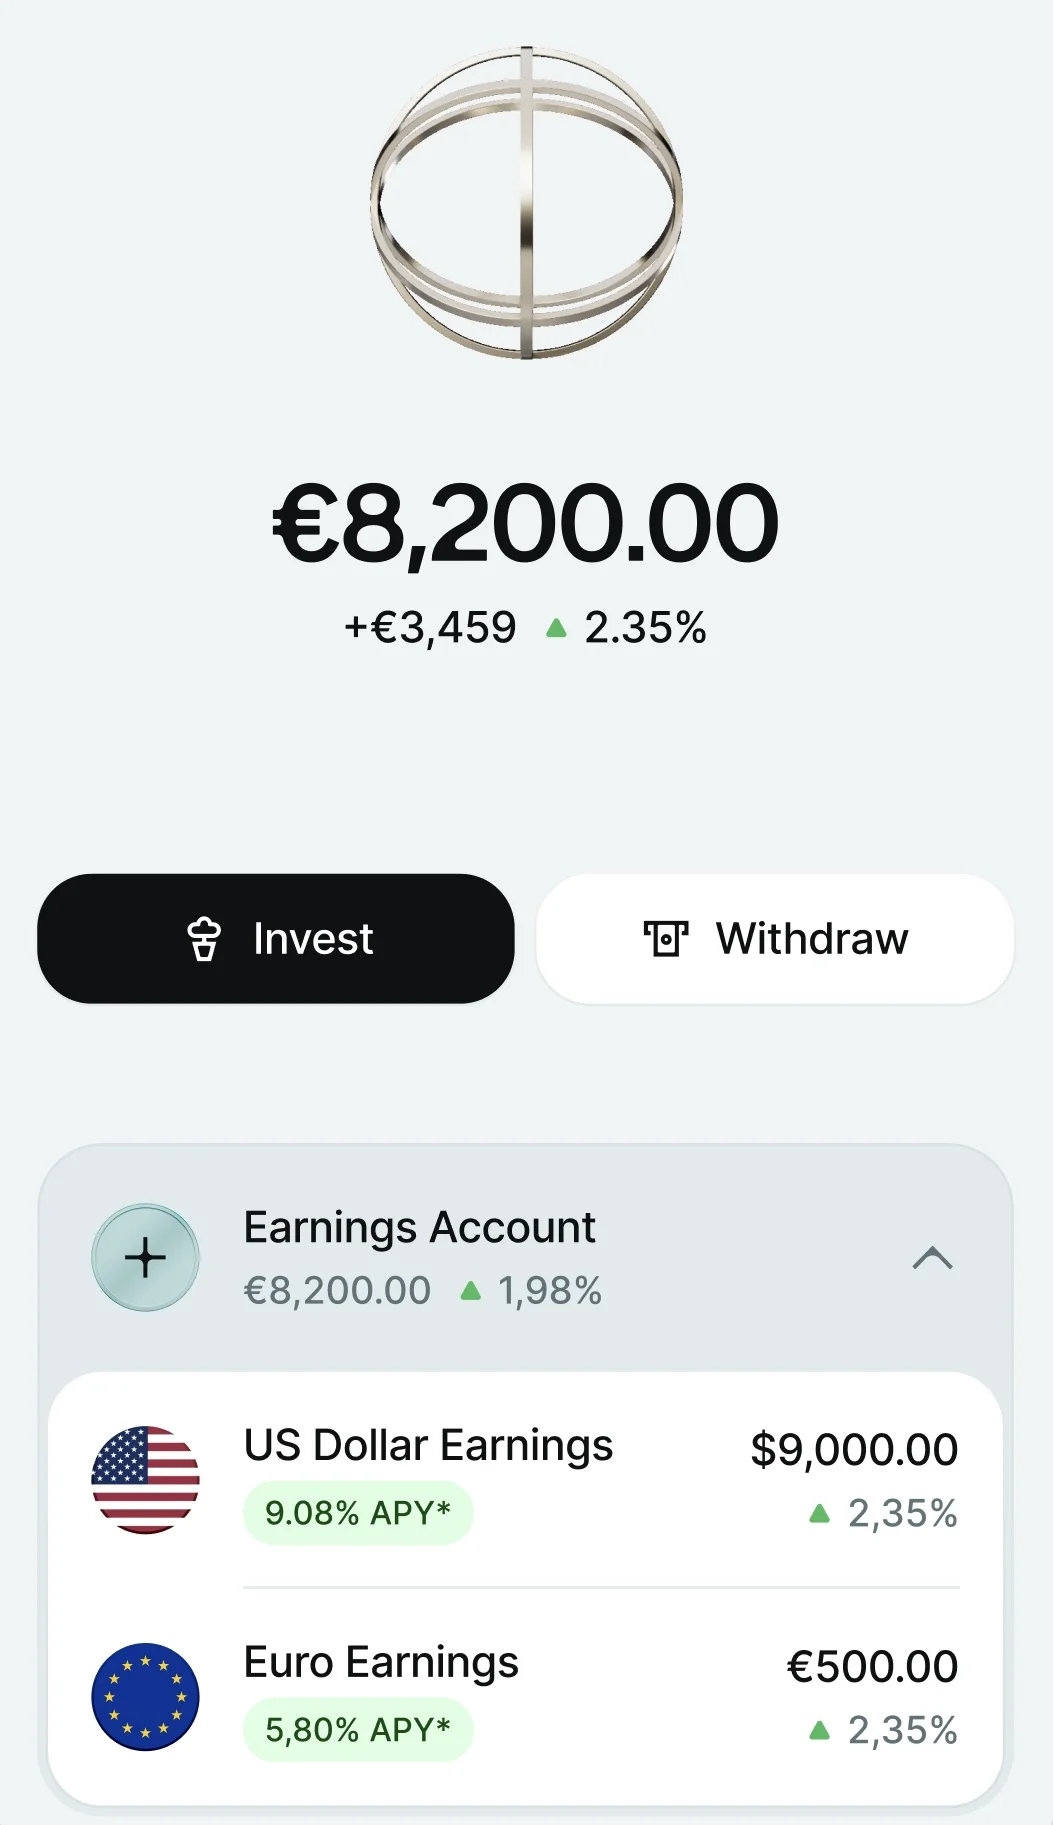
Task: Click the $9,000.00 balance amount
Action: point(854,1450)
